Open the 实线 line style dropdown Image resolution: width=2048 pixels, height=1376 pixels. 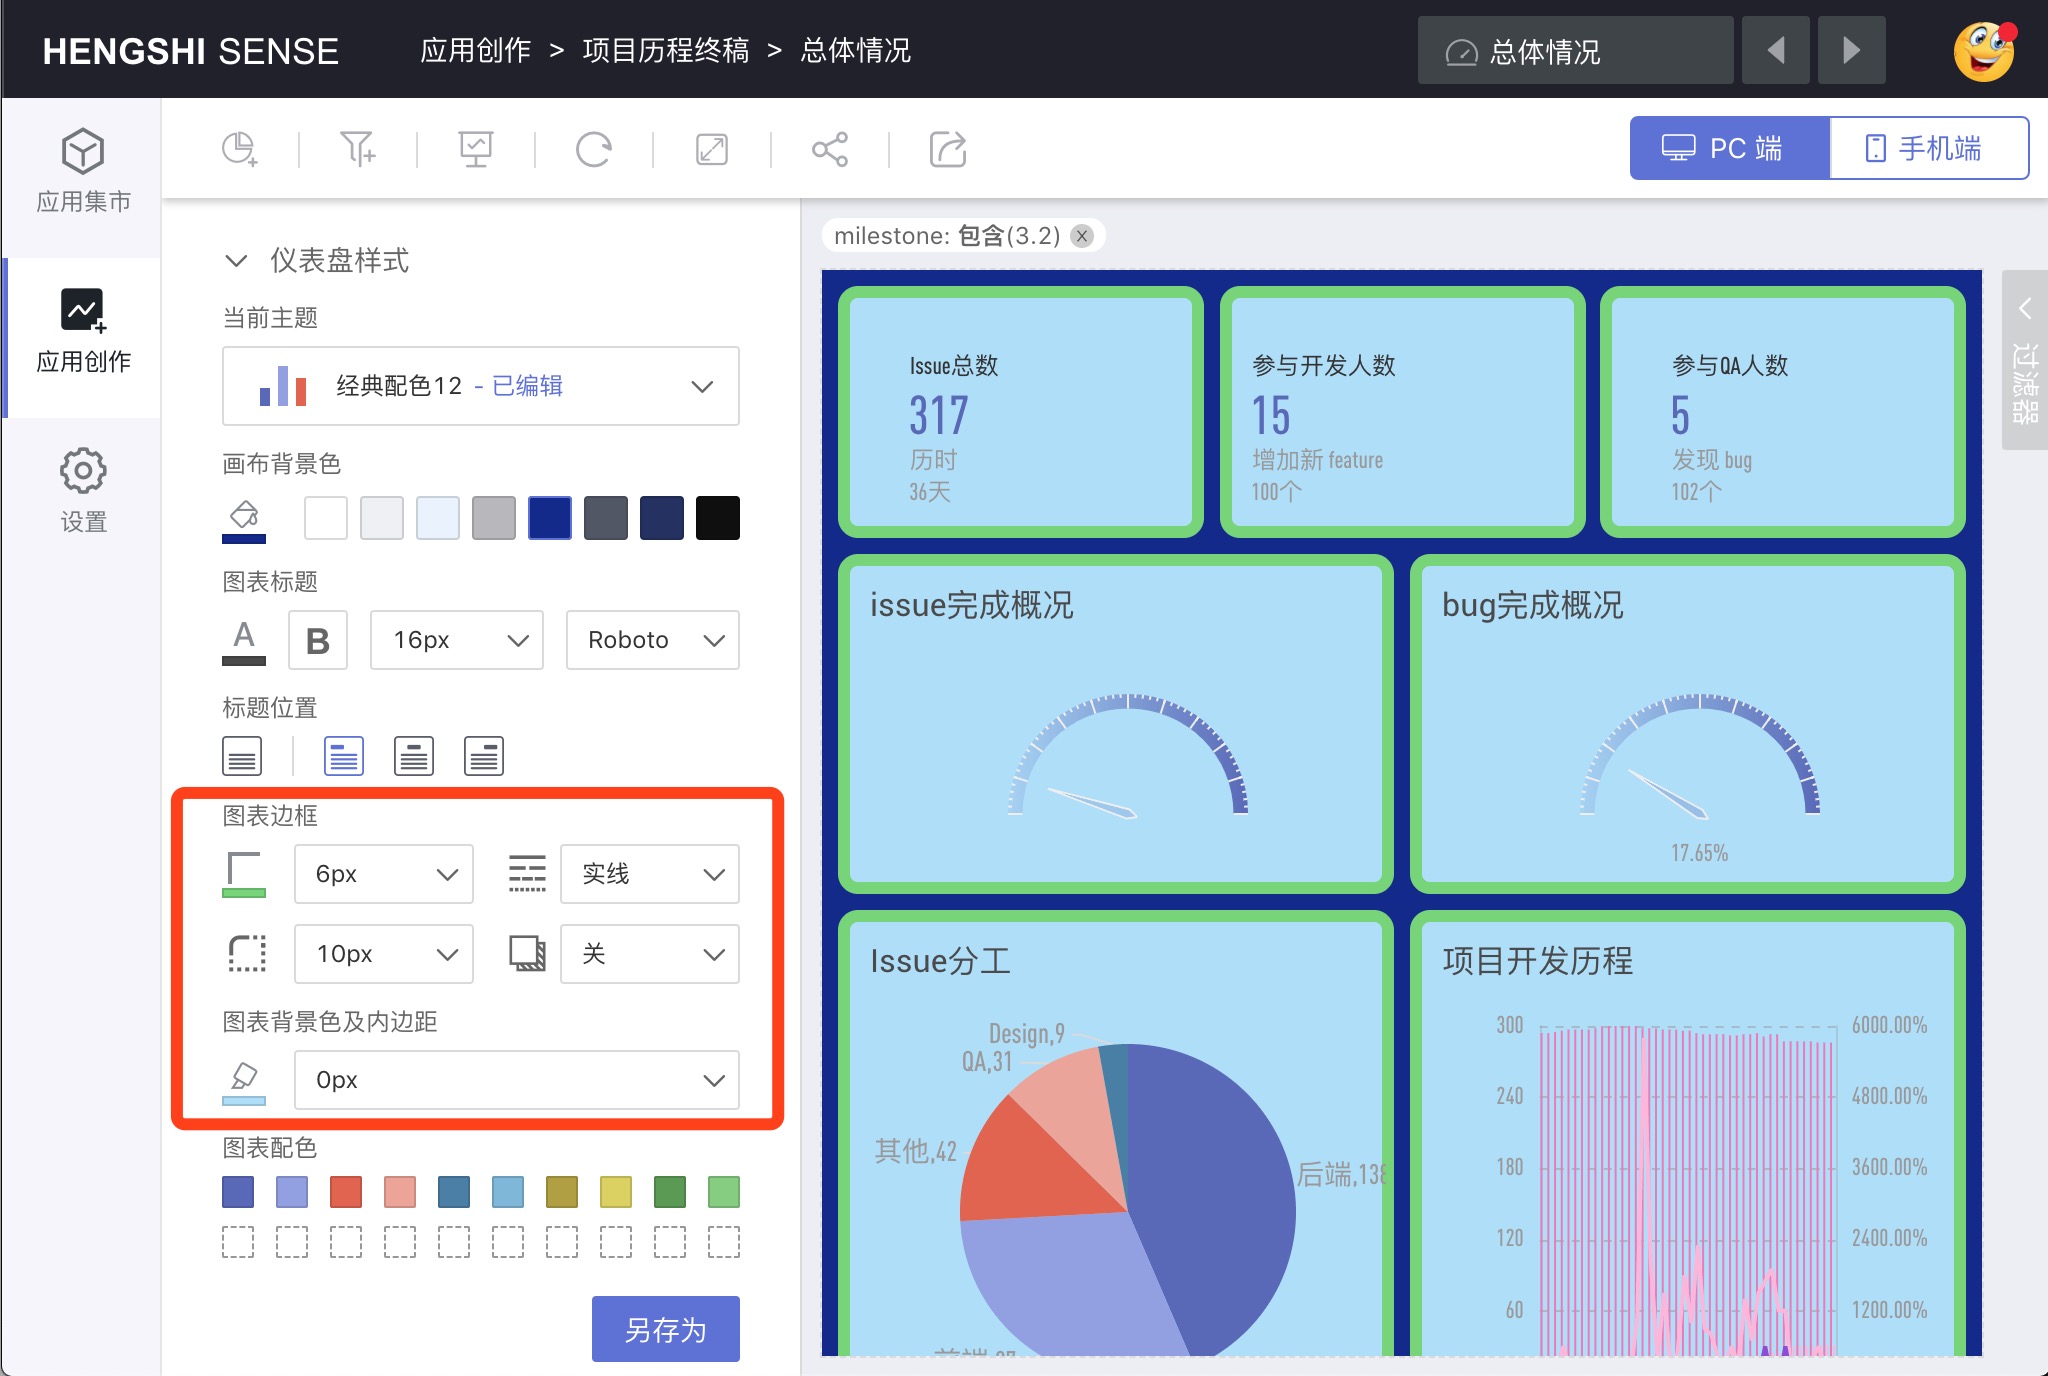[650, 874]
